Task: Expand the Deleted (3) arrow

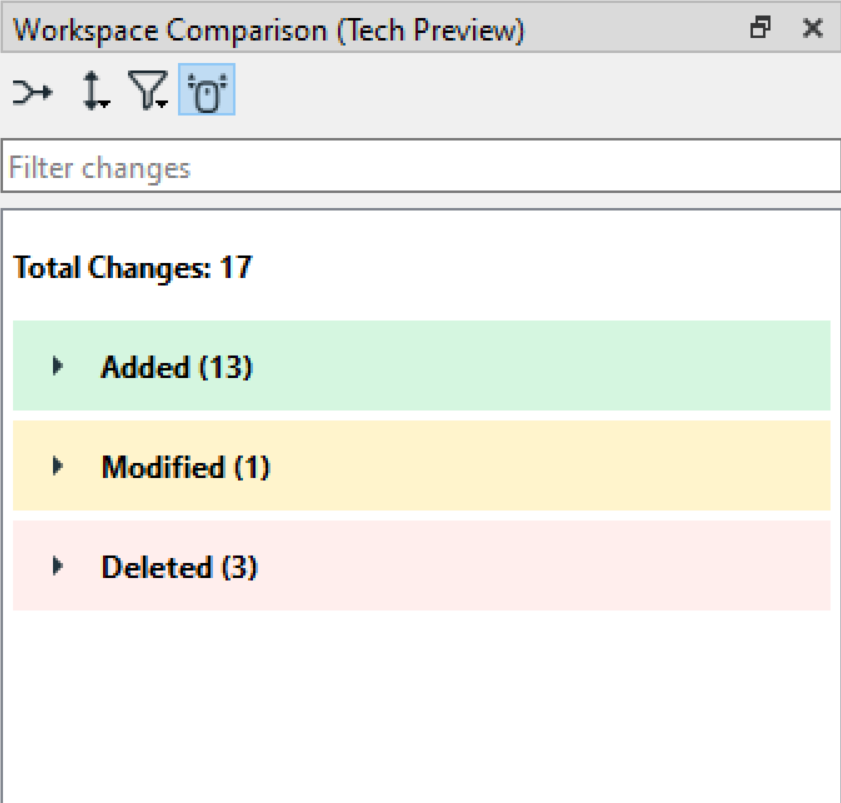Action: click(57, 566)
